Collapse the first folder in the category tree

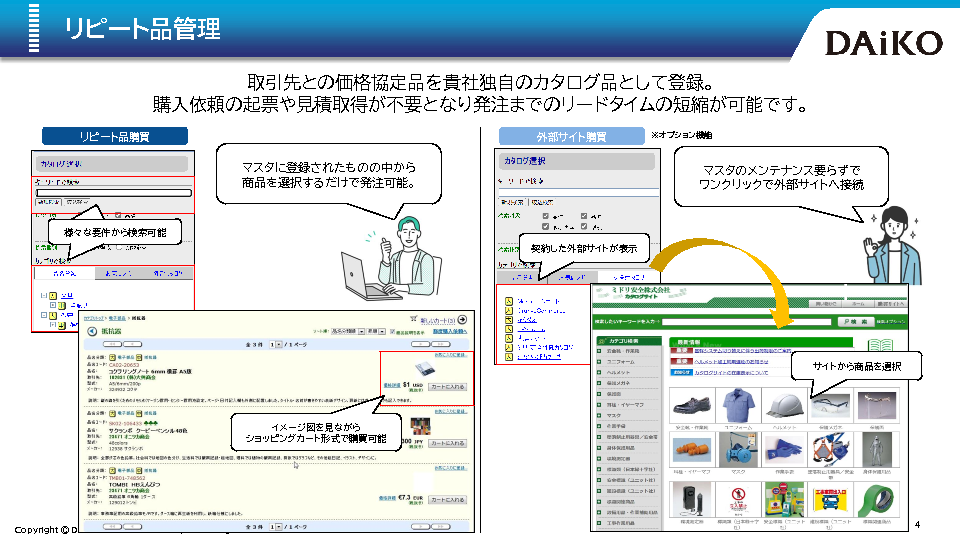pos(44,296)
